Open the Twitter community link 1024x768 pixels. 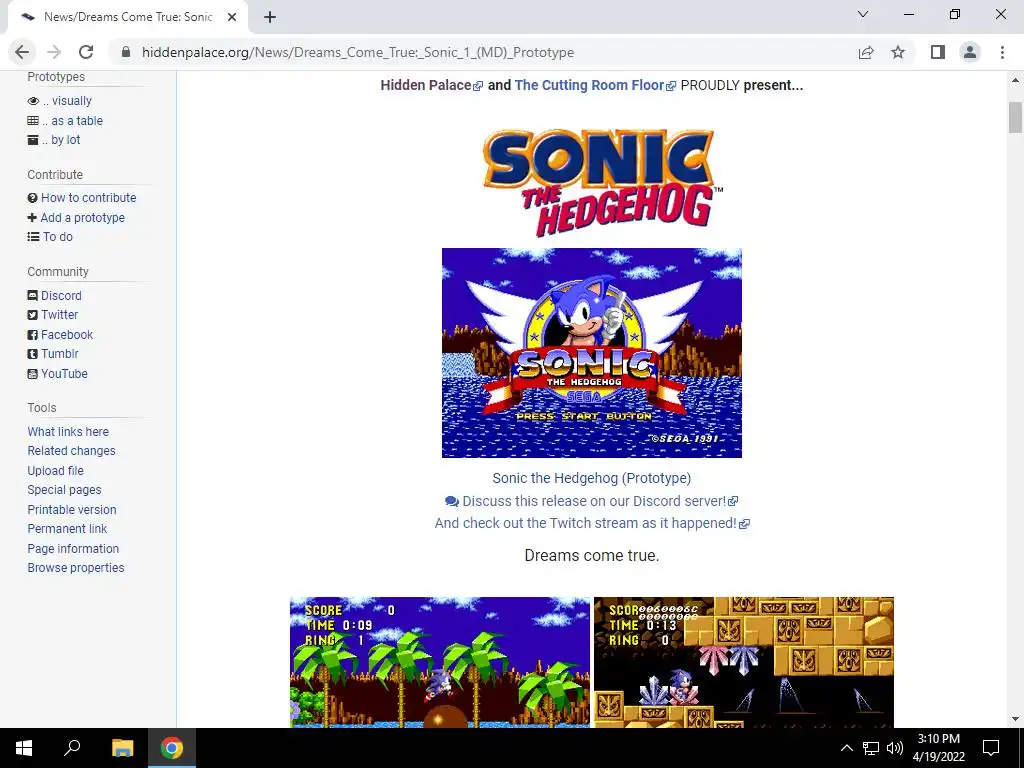point(53,315)
